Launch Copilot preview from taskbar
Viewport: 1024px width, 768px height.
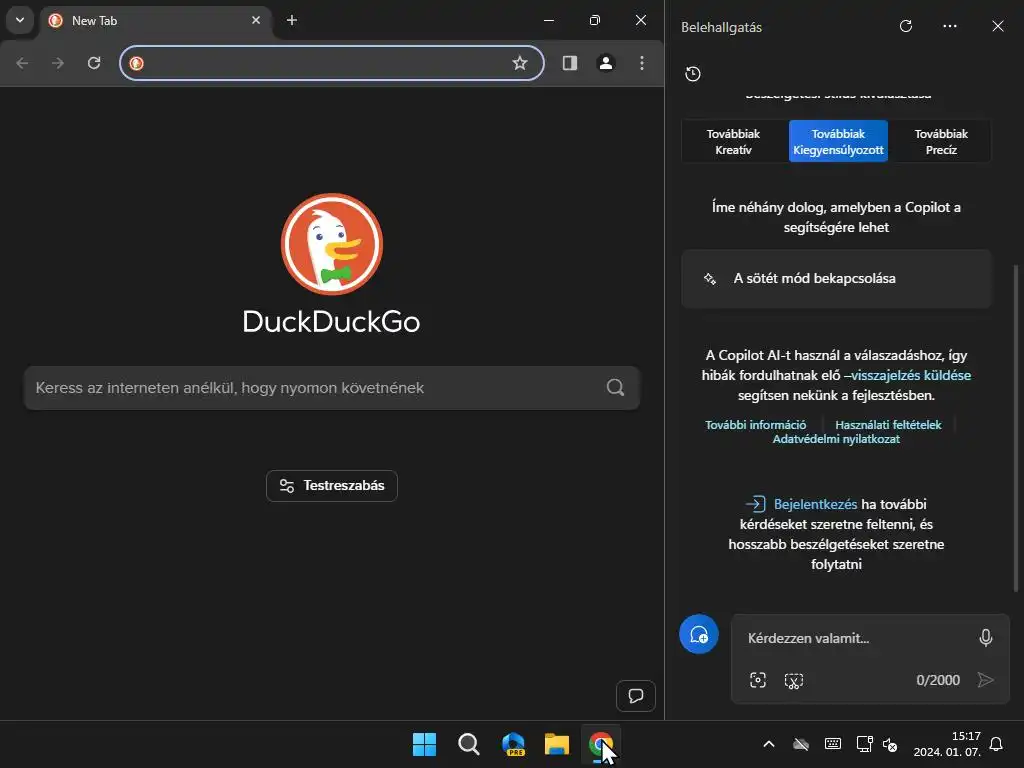click(x=513, y=744)
